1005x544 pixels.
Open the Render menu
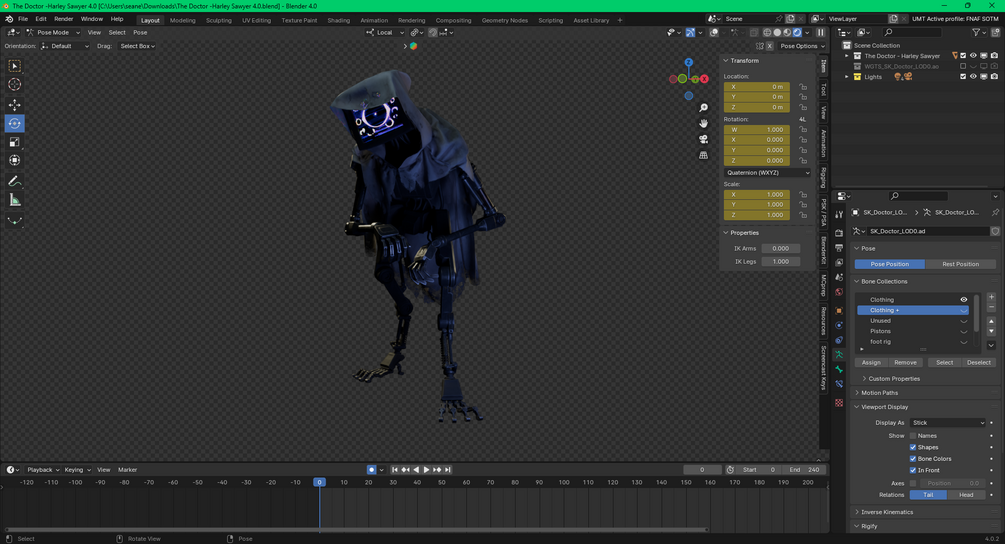pos(63,19)
